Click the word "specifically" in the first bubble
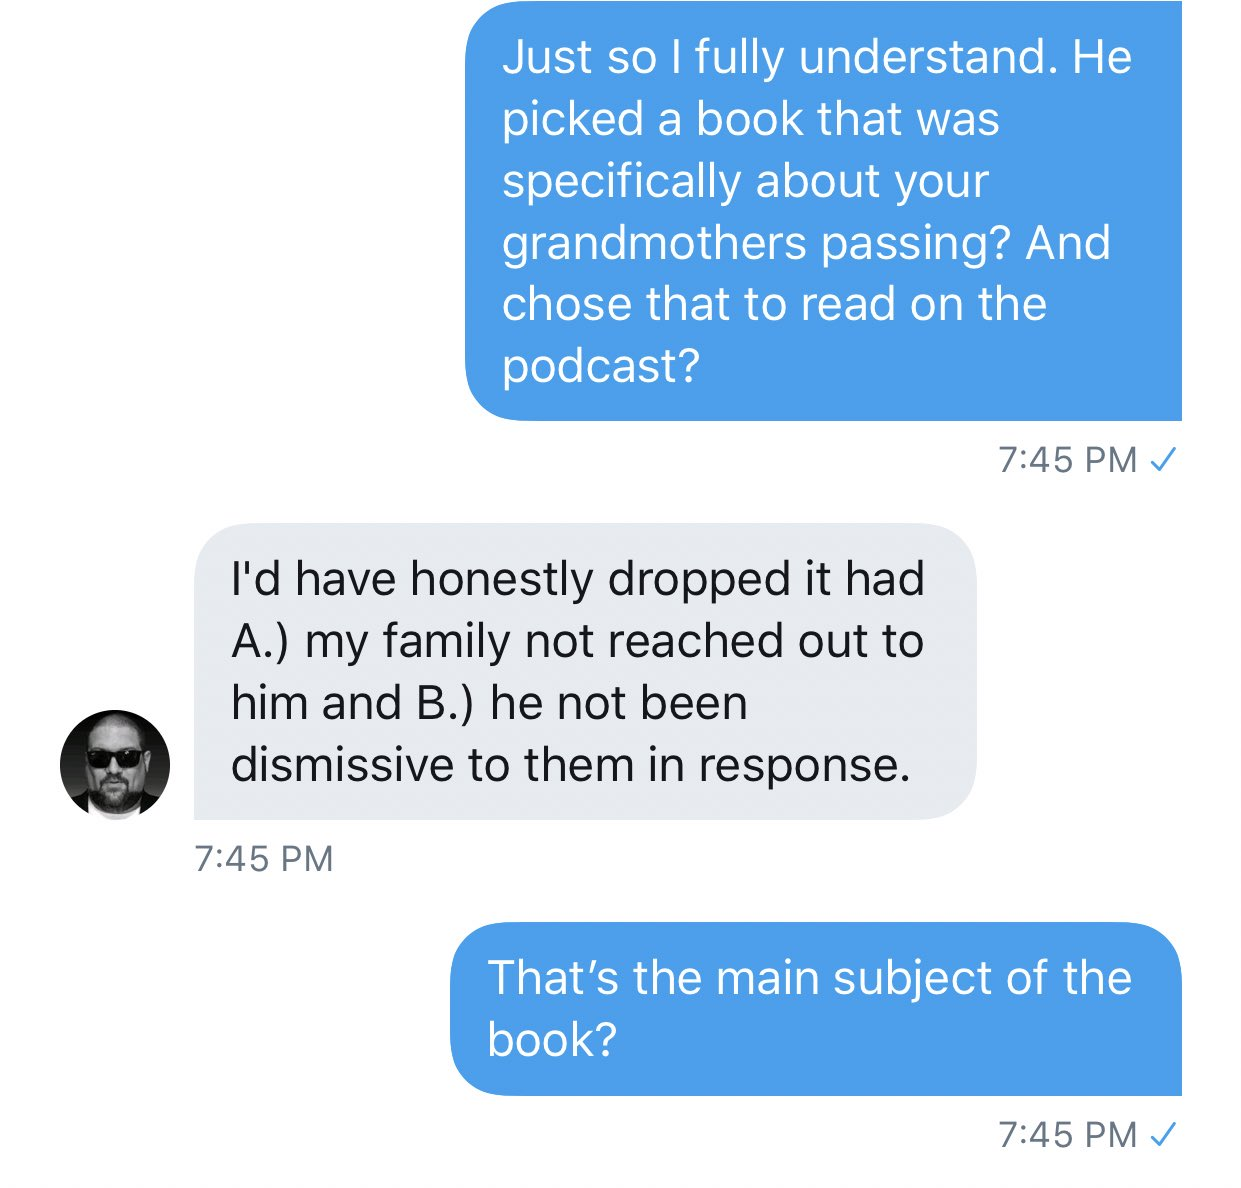 pyautogui.click(x=622, y=182)
